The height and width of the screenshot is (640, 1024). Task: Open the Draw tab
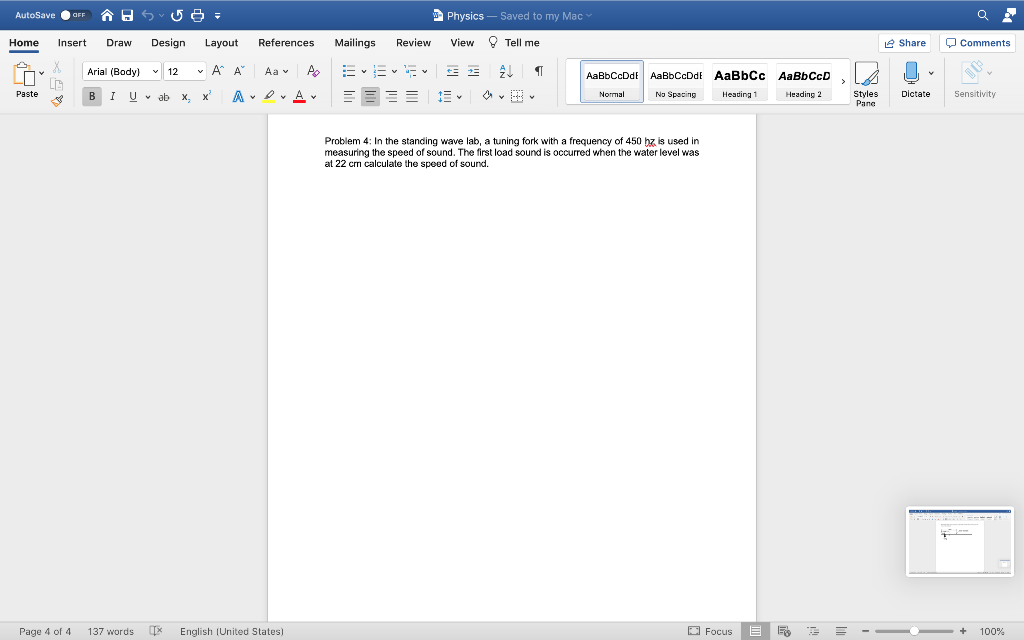pos(119,42)
